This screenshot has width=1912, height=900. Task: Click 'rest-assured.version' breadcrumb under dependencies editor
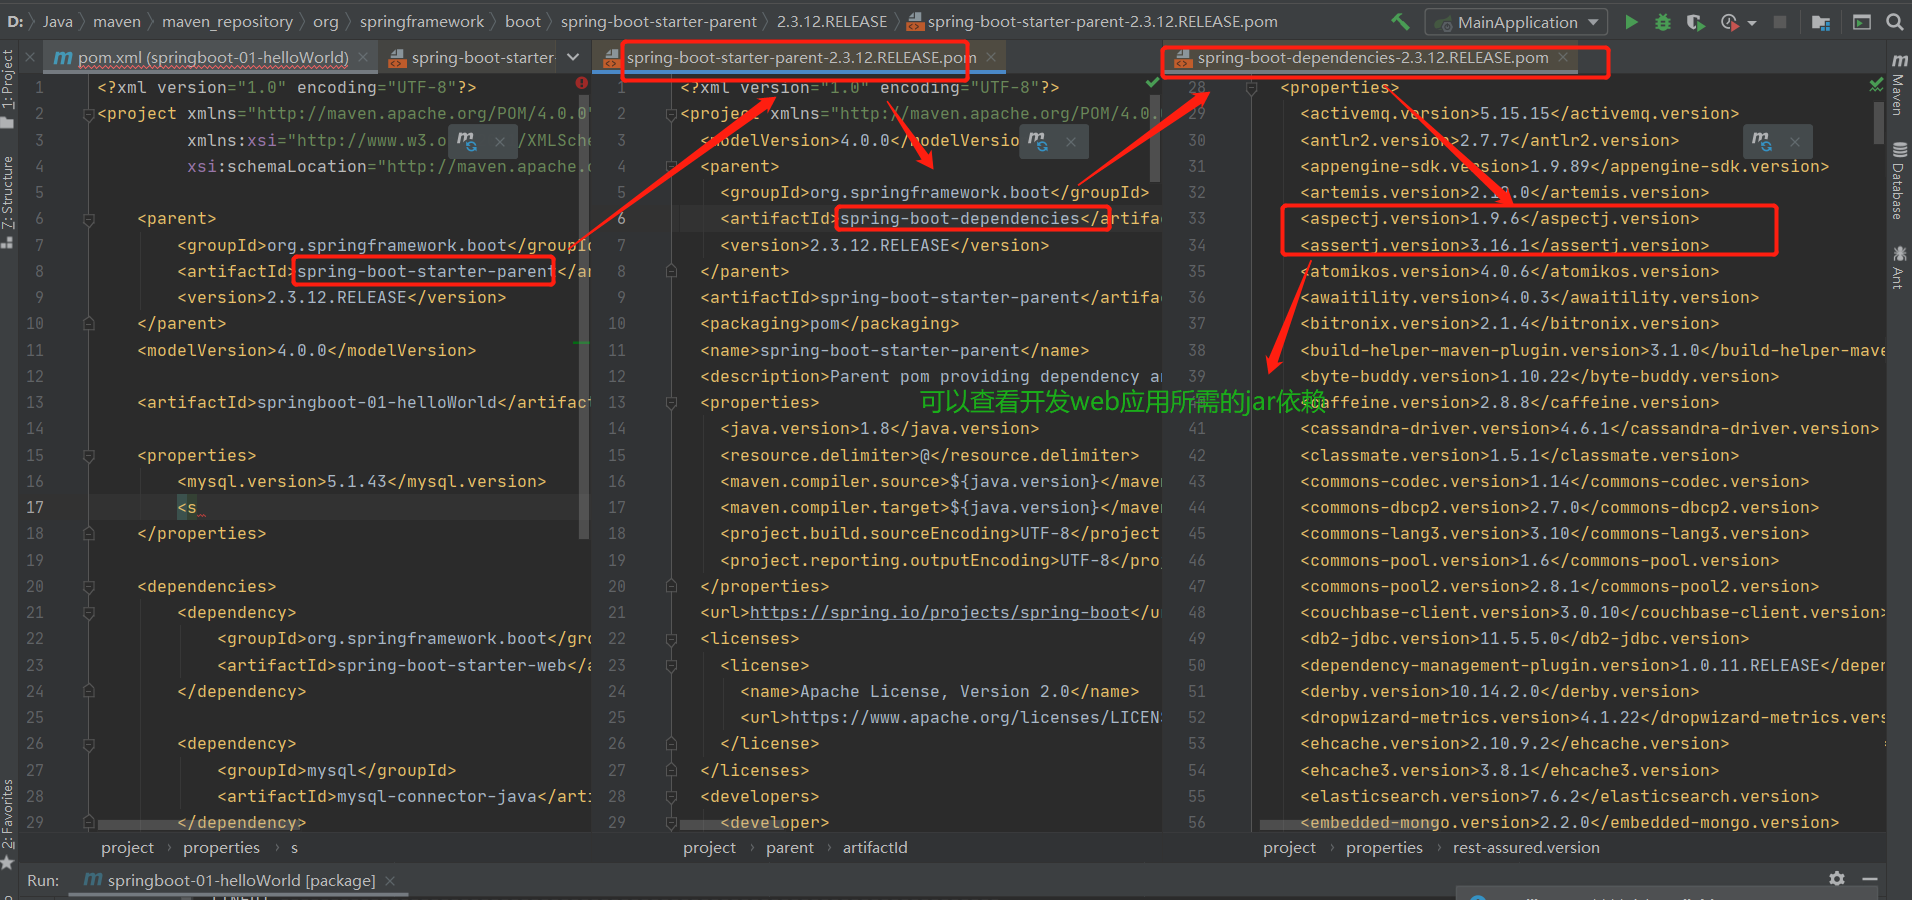tap(1526, 848)
